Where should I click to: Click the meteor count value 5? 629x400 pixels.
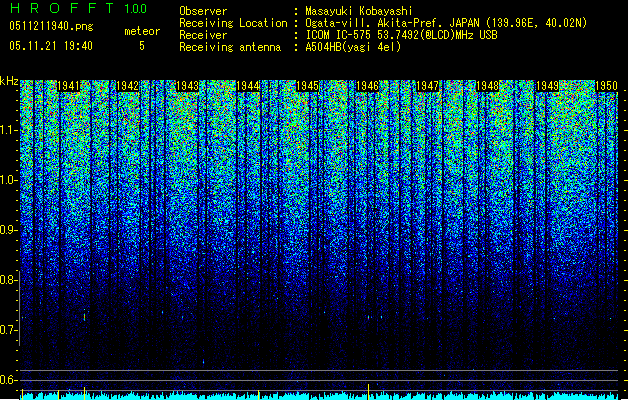pos(142,46)
